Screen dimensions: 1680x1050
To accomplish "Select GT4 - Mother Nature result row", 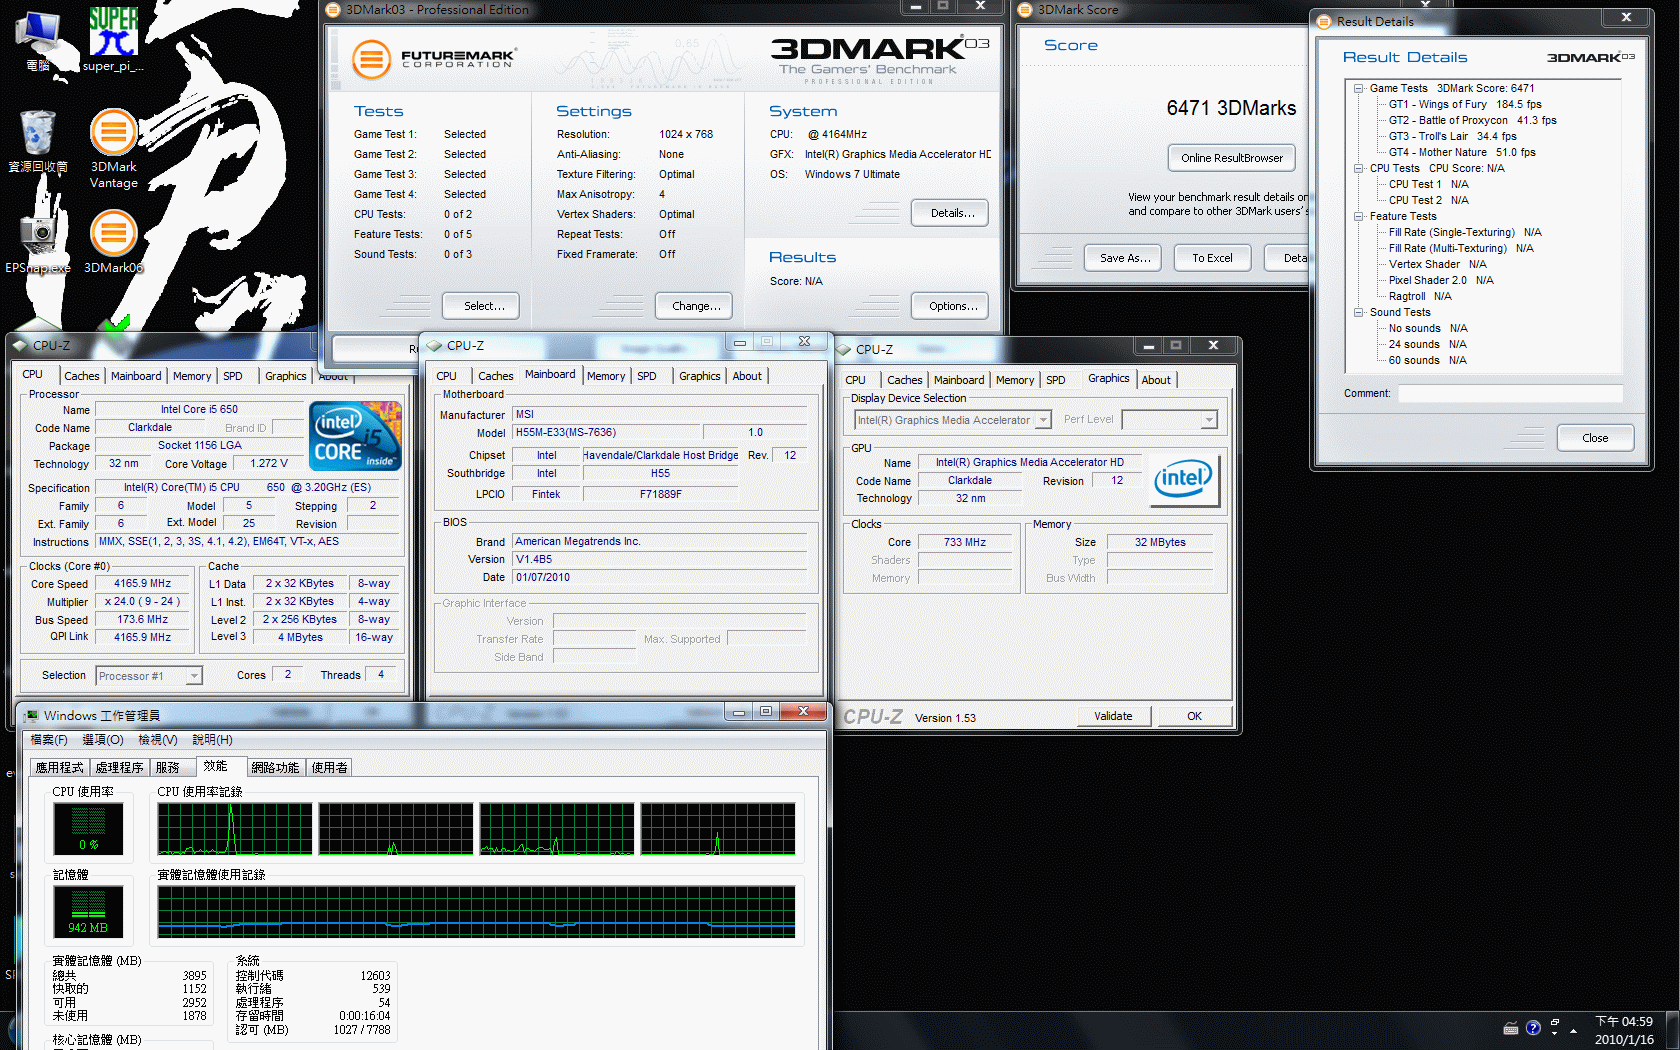I will point(1462,152).
